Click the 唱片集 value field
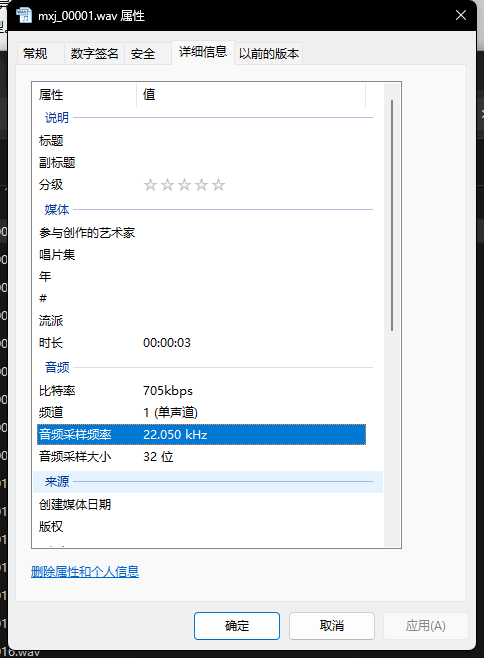 (254, 254)
